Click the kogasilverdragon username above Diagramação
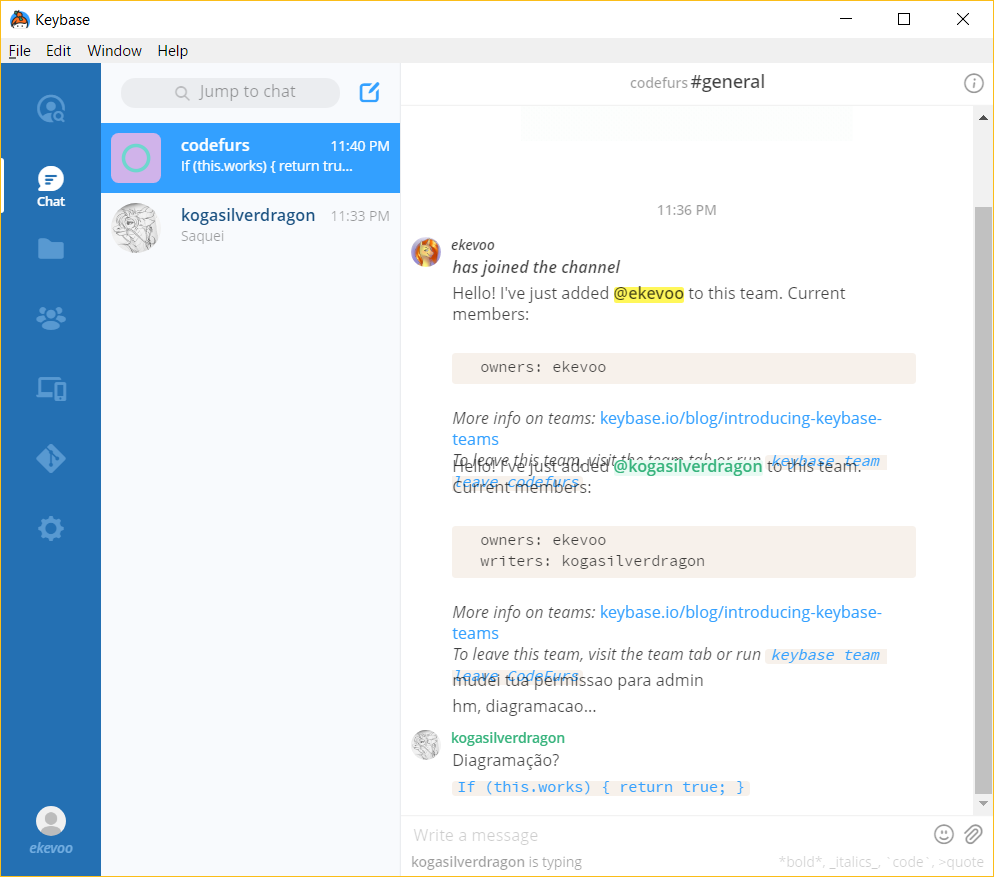This screenshot has height=877, width=994. (x=508, y=737)
